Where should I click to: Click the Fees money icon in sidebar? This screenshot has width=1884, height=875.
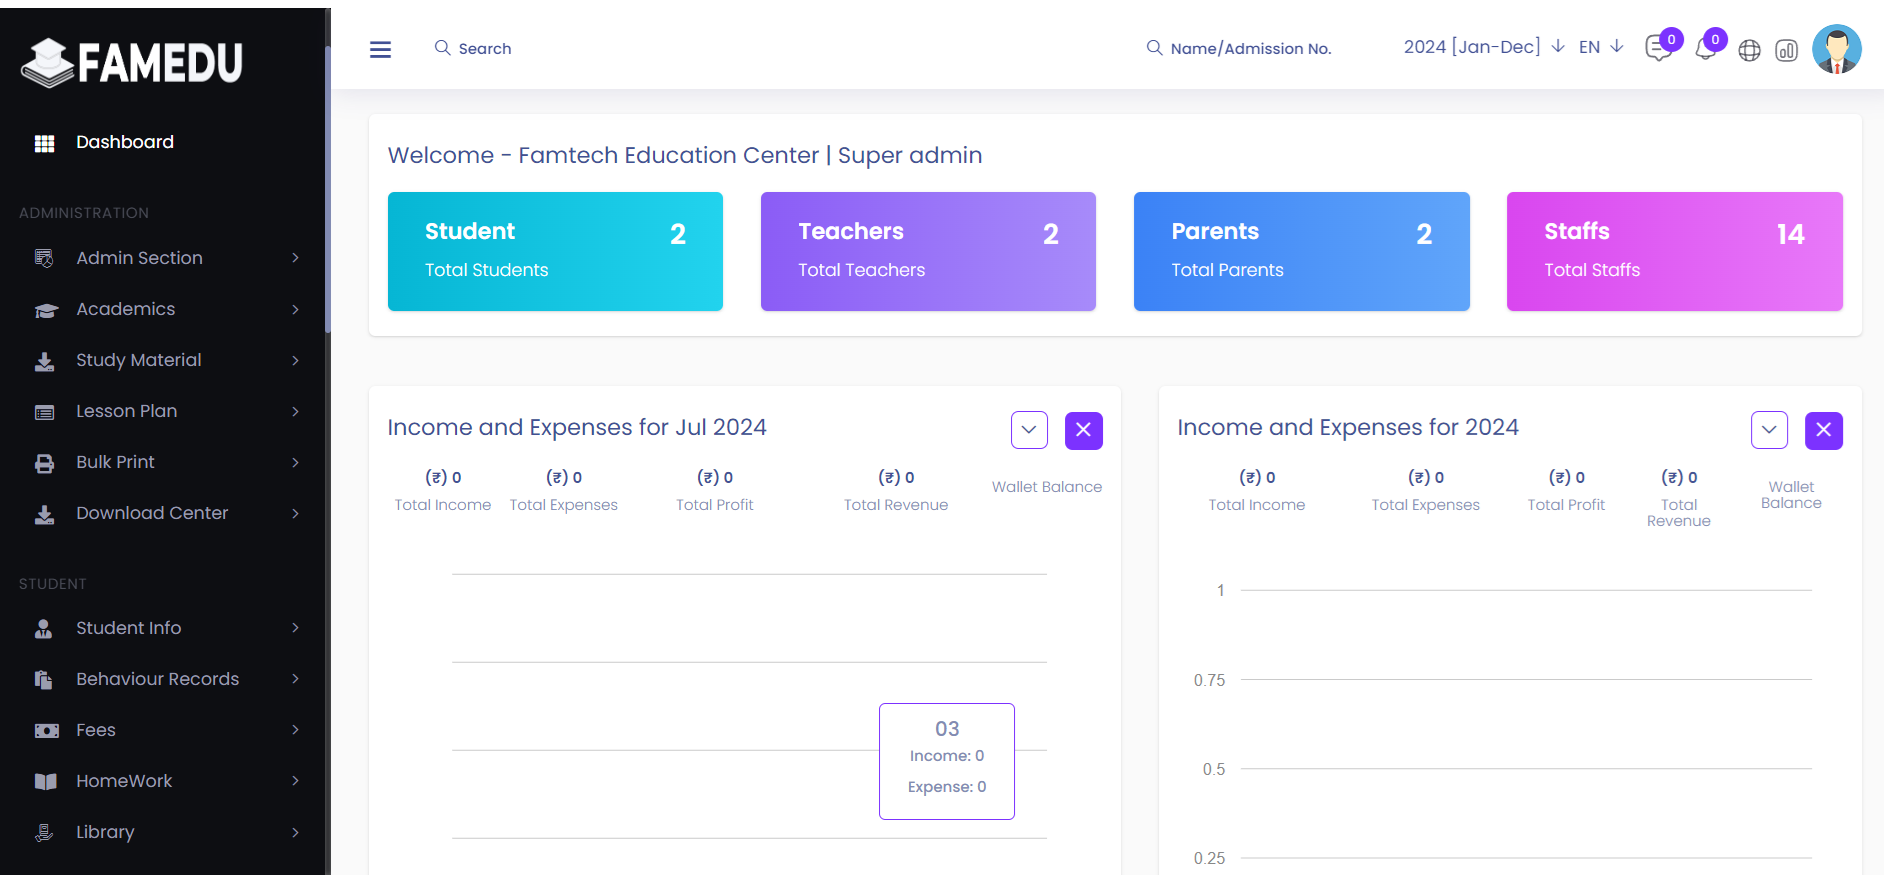coord(46,731)
